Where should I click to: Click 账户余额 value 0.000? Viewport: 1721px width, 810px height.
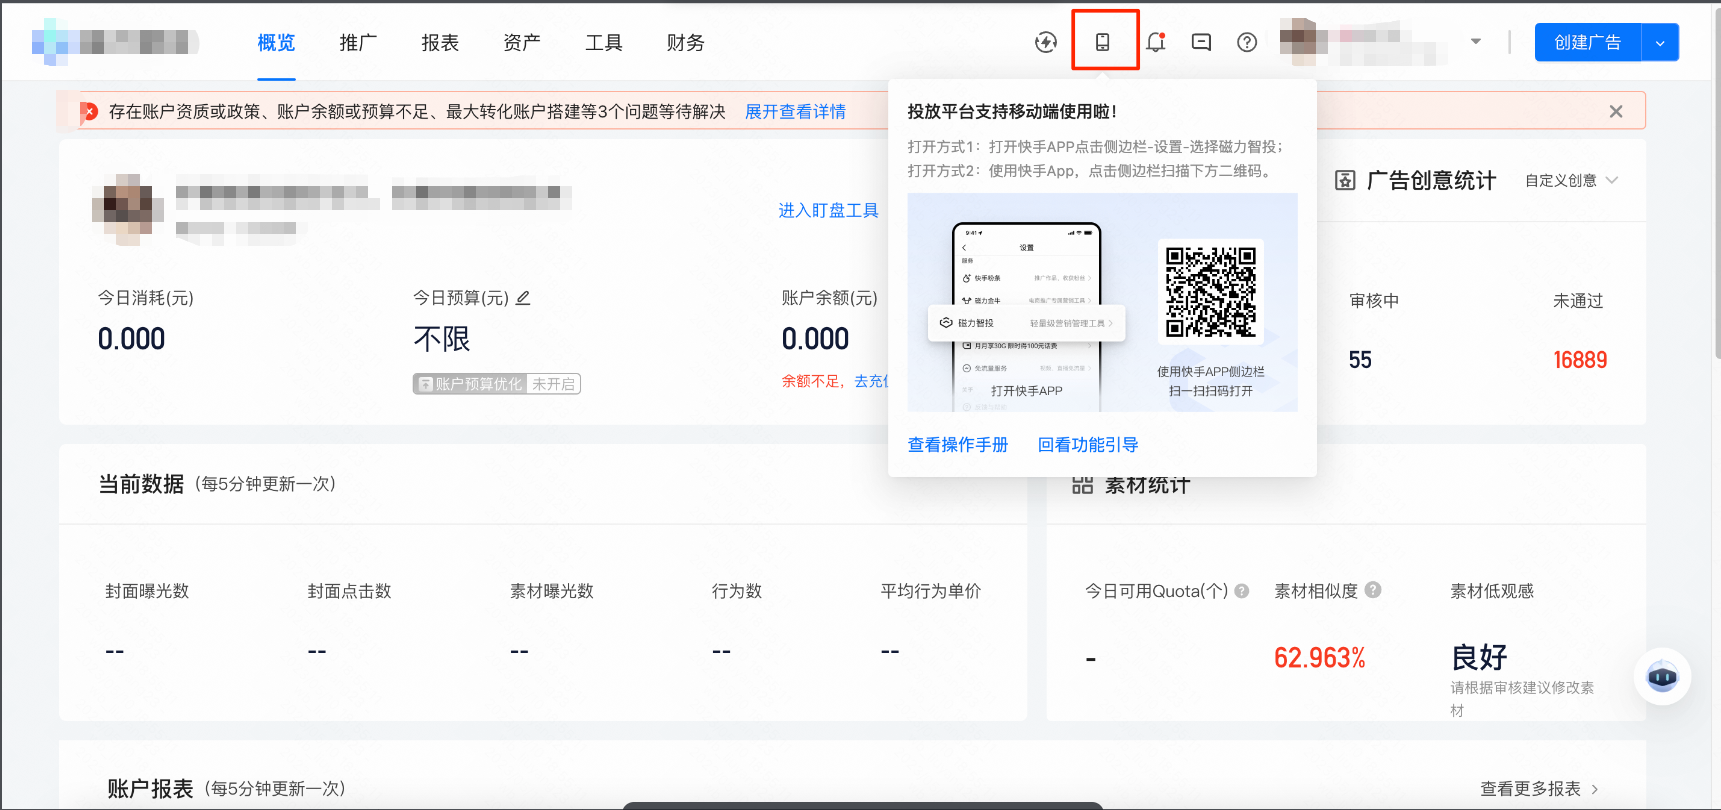point(815,339)
